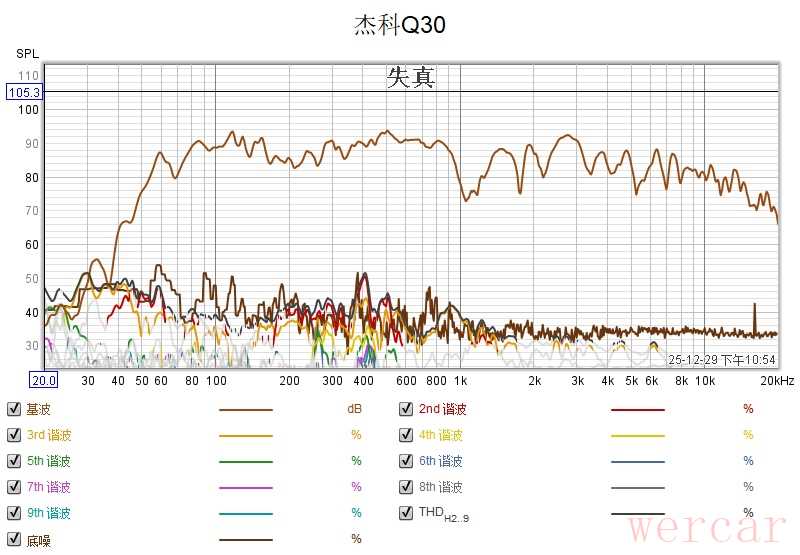Toggle the 4th 谐波 checkbox
This screenshot has height=555, width=800.
[x=405, y=435]
